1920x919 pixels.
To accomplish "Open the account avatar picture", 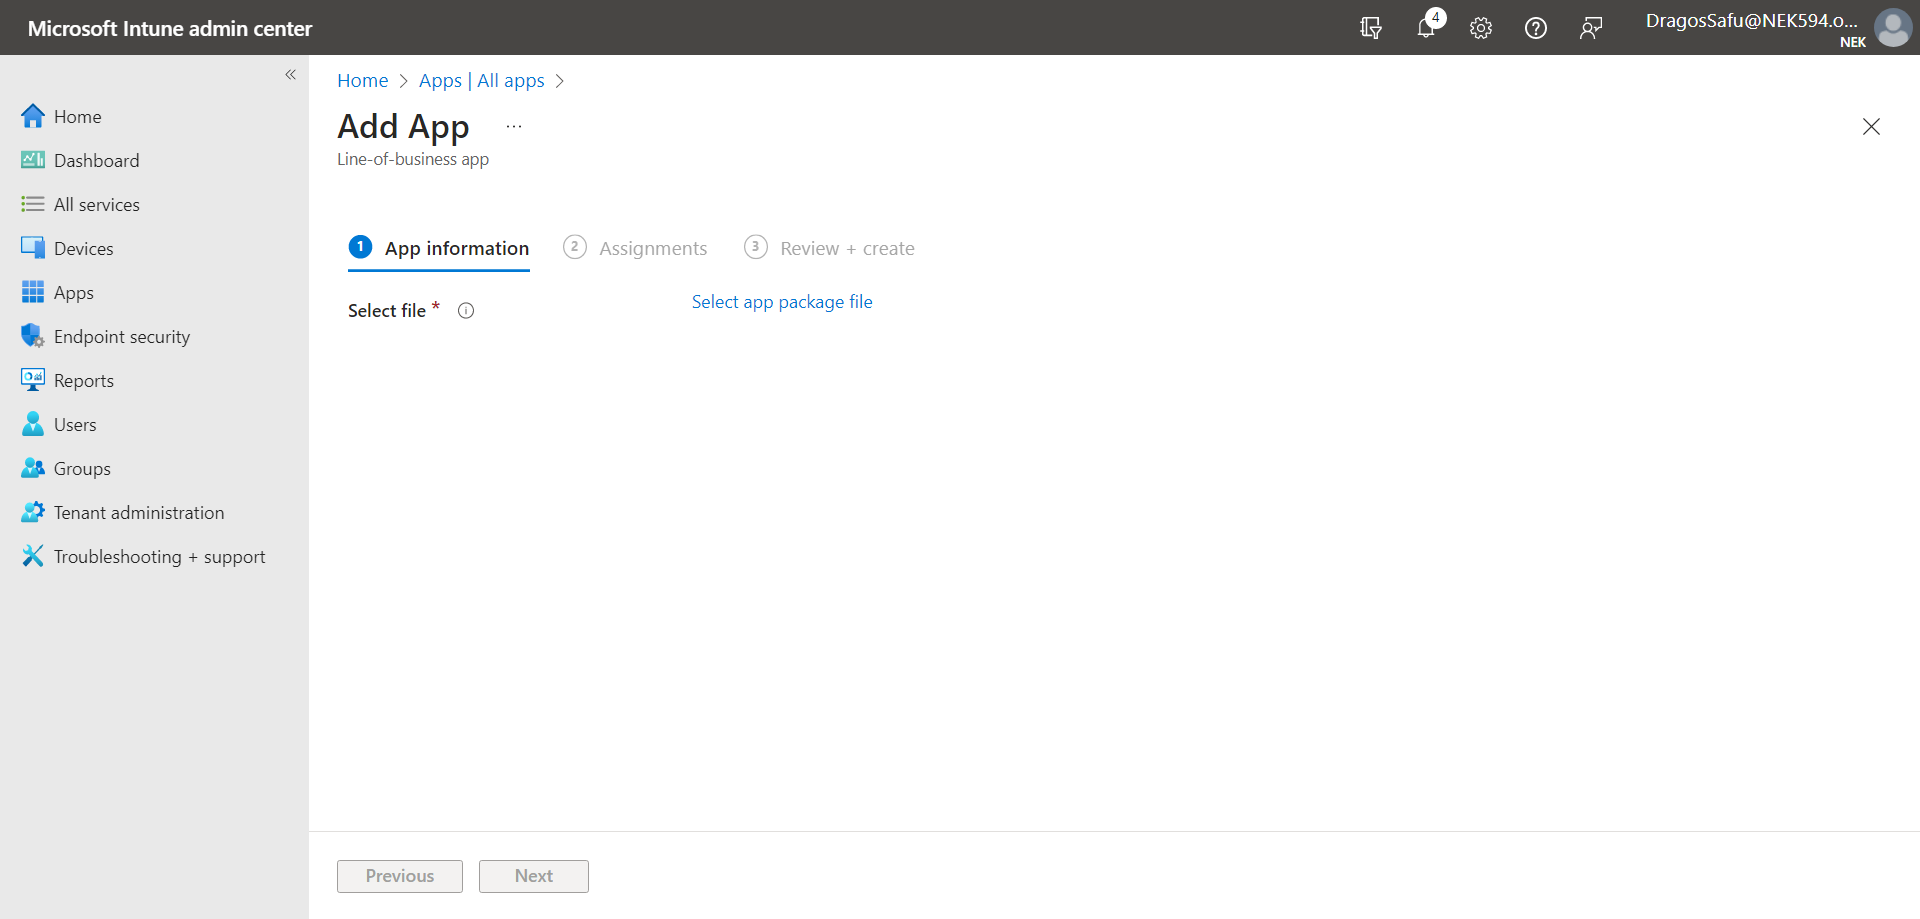I will pyautogui.click(x=1893, y=28).
